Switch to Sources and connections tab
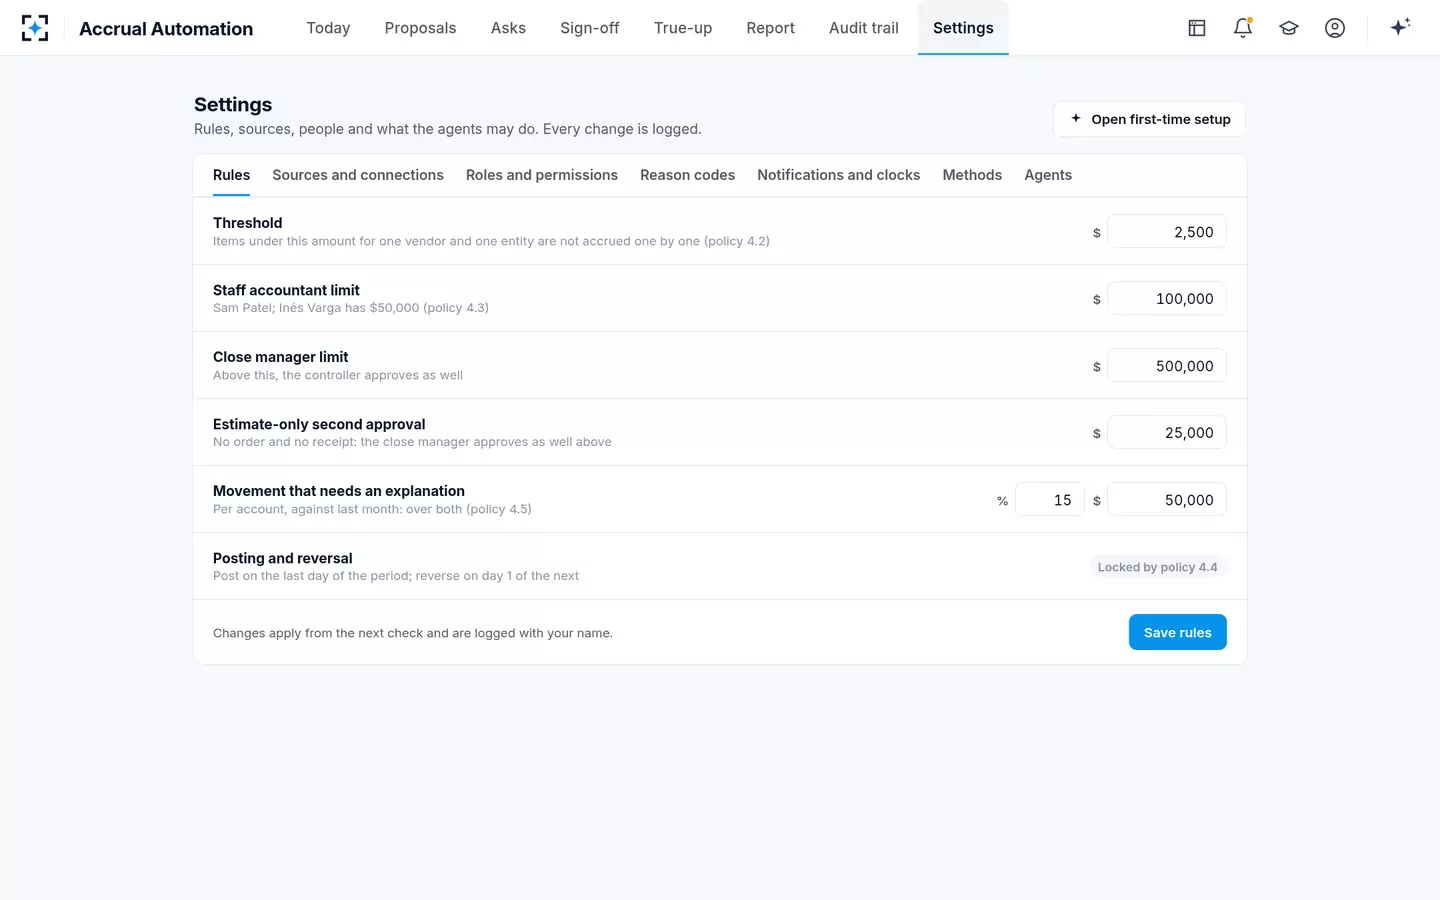The height and width of the screenshot is (900, 1440). [358, 175]
